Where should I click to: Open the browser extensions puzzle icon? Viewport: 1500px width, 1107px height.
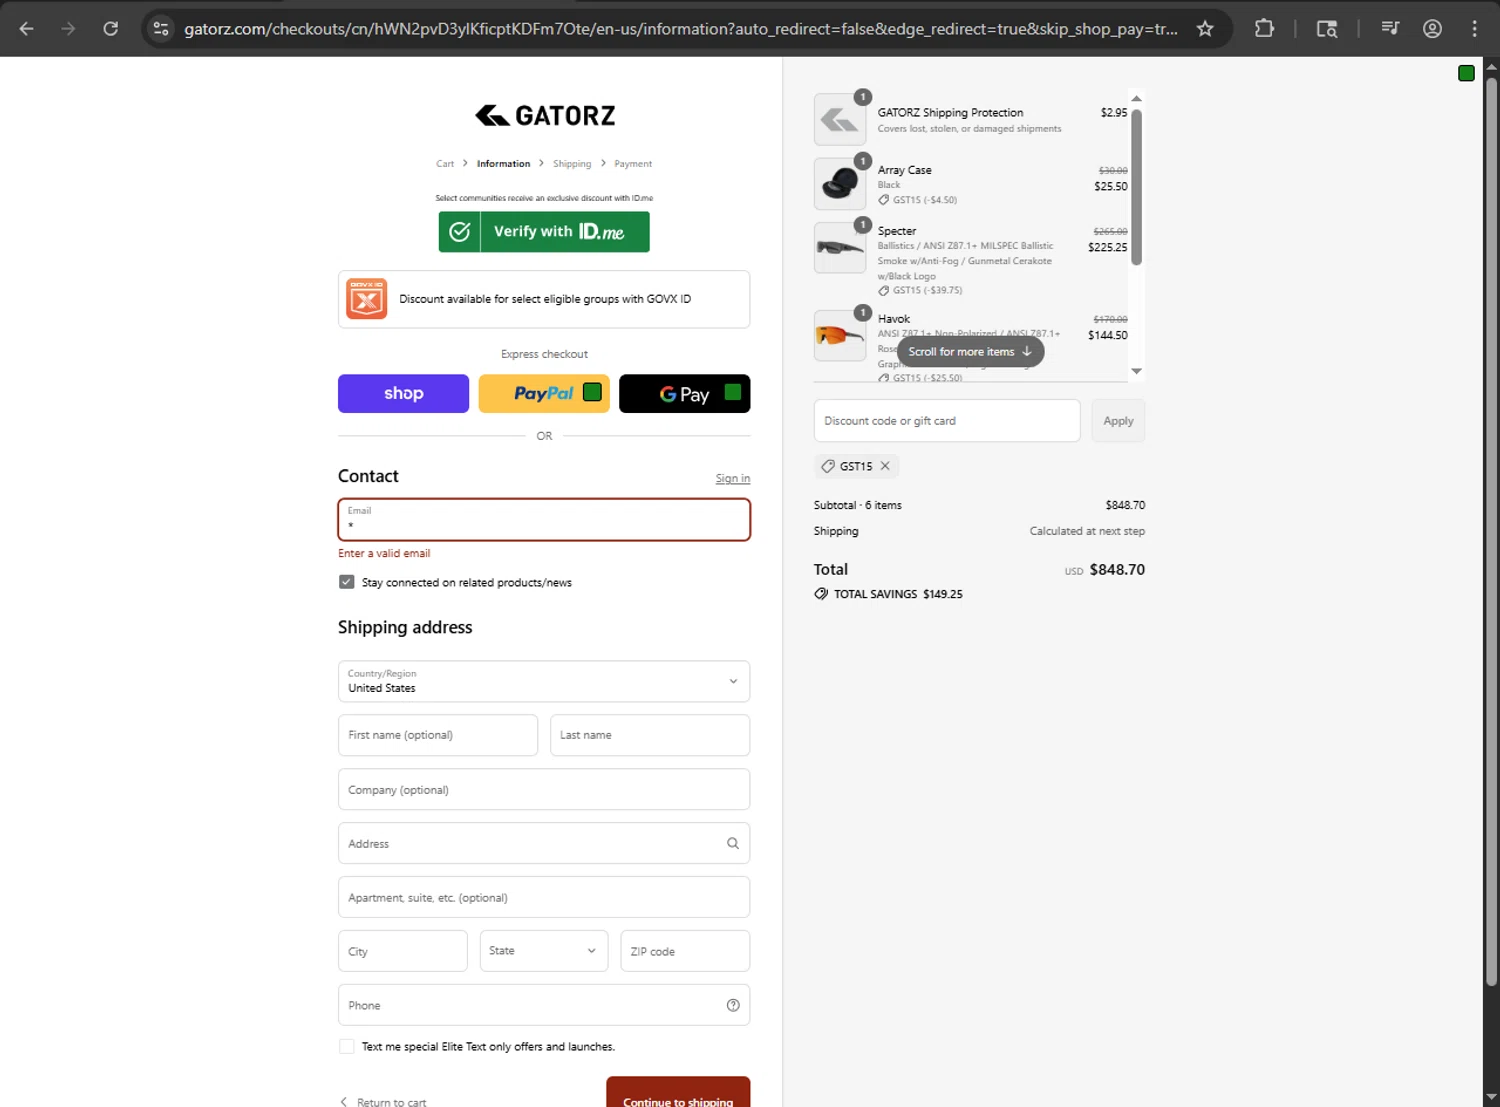tap(1264, 29)
